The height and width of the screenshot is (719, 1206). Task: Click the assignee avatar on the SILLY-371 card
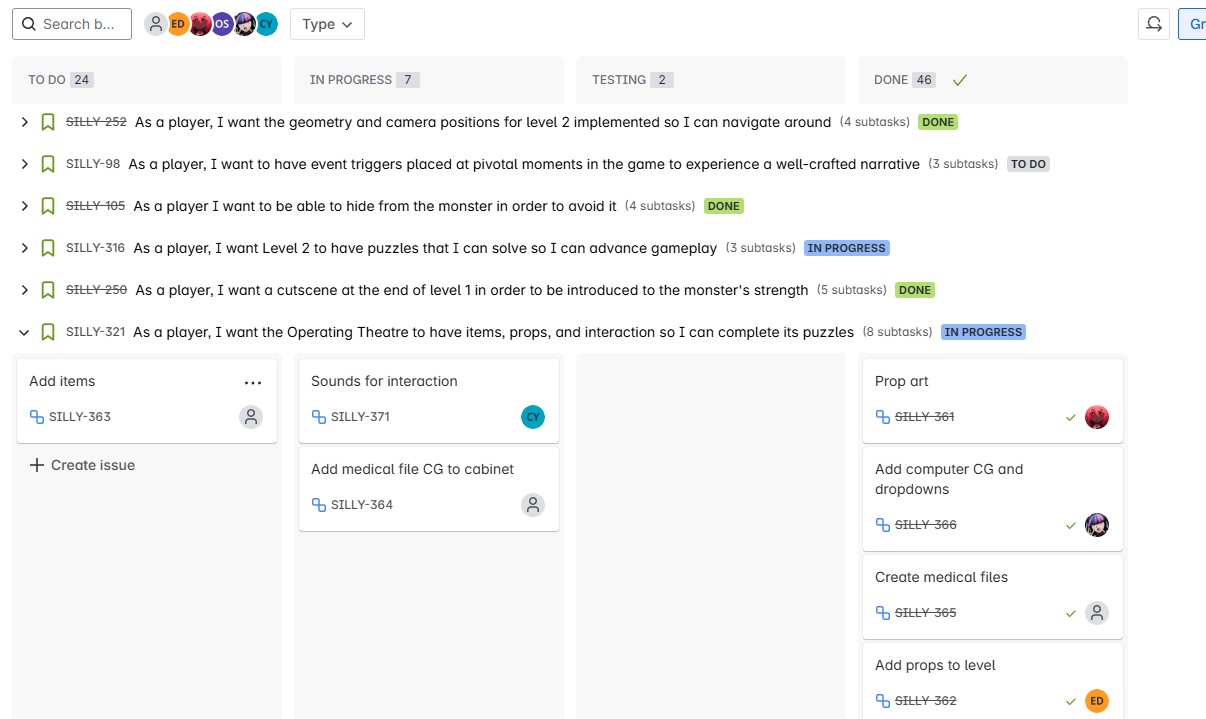(532, 417)
